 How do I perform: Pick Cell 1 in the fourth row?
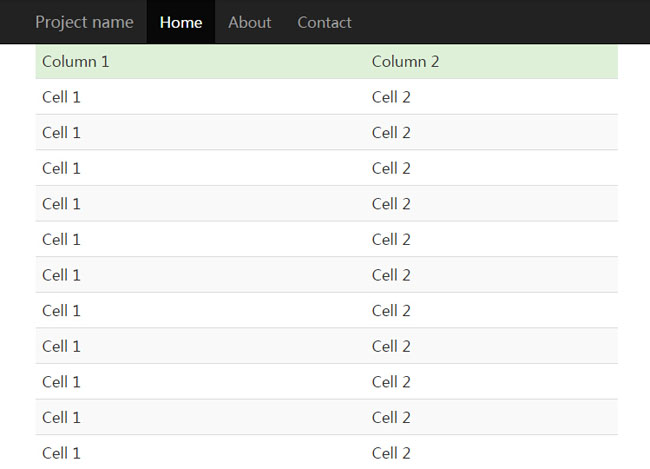click(62, 204)
